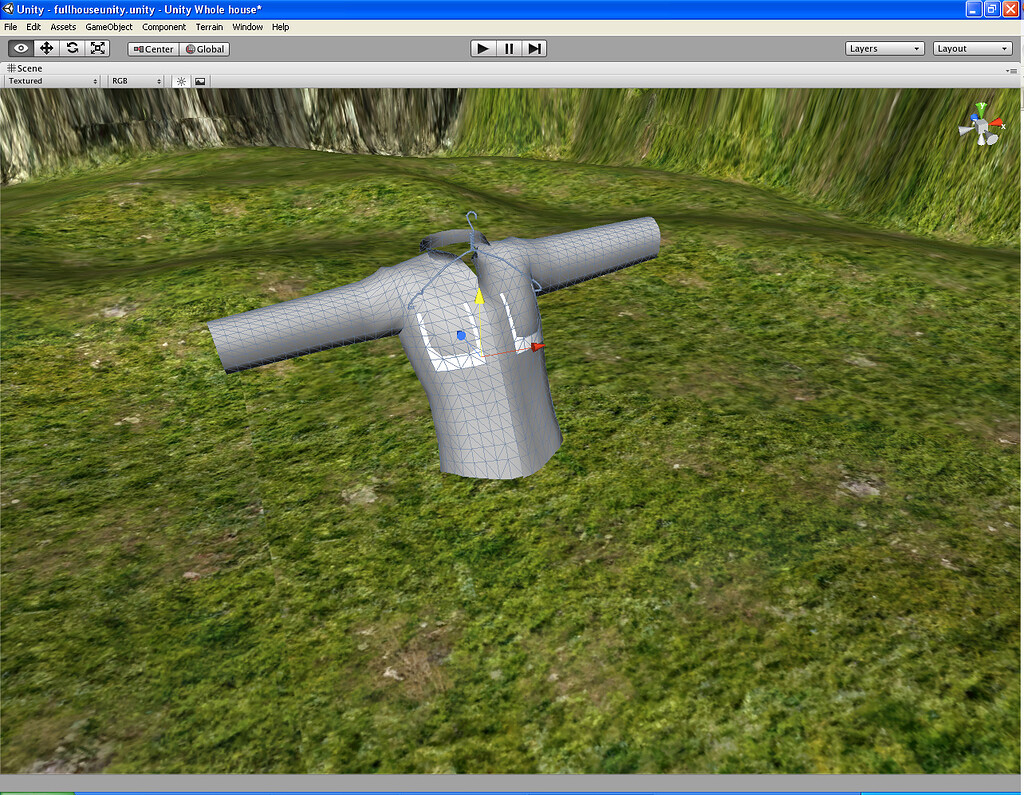Click the scene gizmo's red X axis cone
The width and height of the screenshot is (1024, 795).
pos(996,123)
